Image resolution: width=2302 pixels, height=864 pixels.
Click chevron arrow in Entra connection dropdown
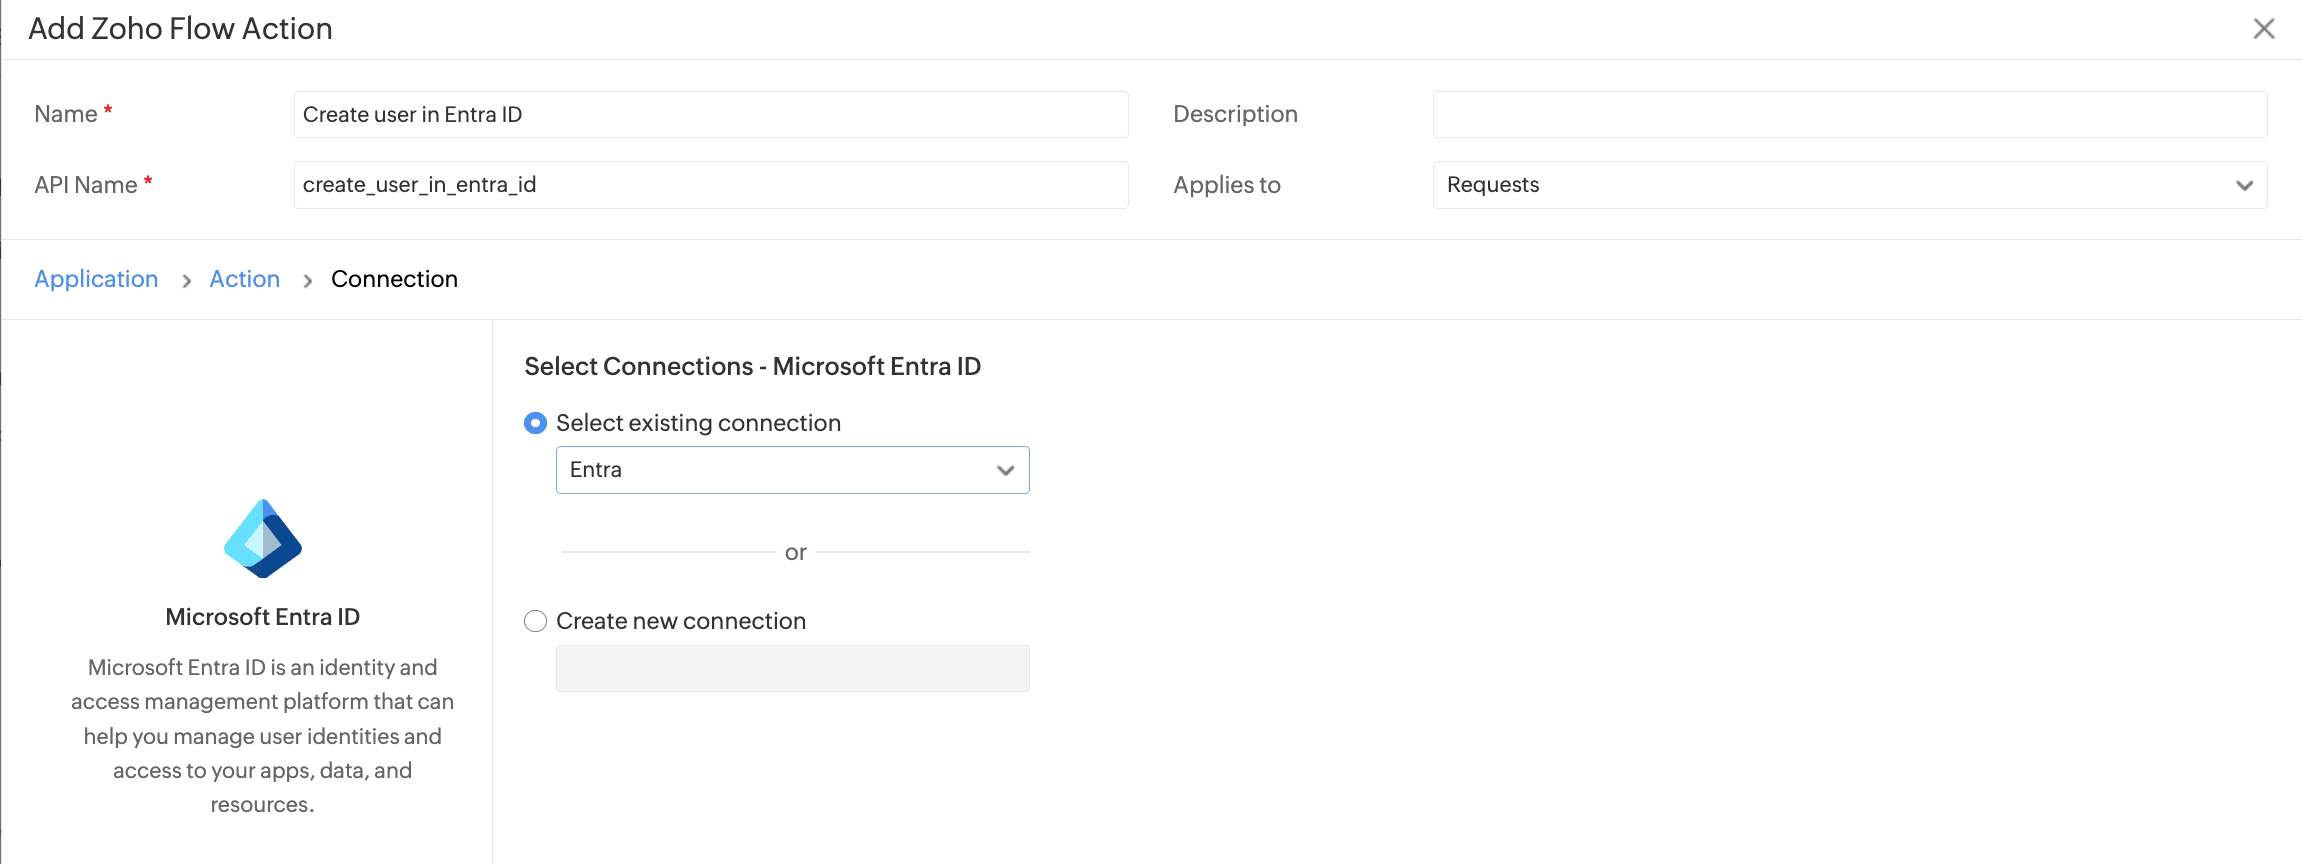[x=1005, y=471]
